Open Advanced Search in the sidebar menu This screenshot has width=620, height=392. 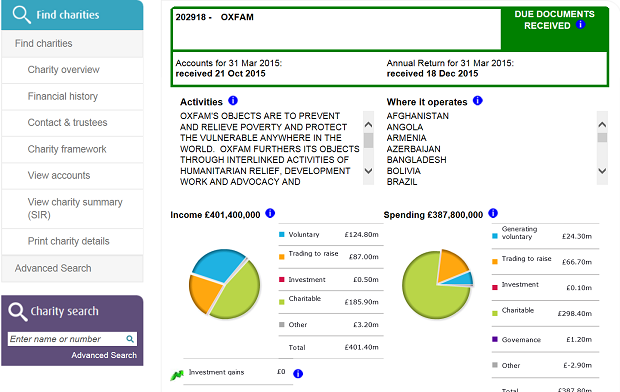click(x=72, y=268)
